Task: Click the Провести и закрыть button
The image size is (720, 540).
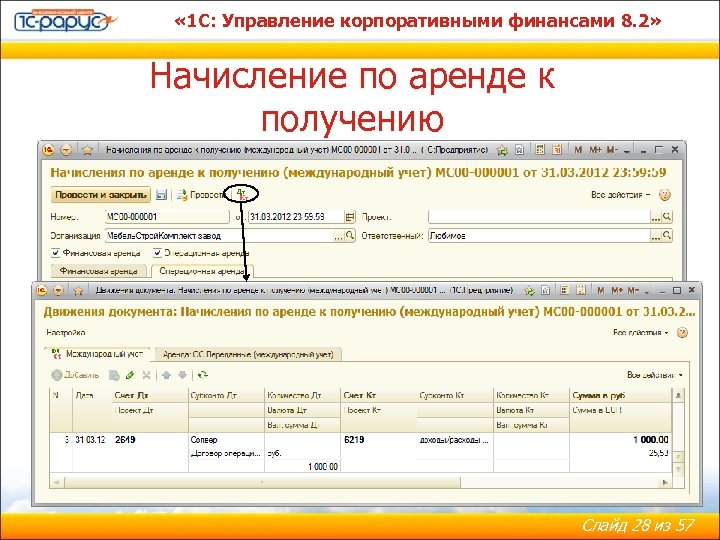Action: pos(101,195)
